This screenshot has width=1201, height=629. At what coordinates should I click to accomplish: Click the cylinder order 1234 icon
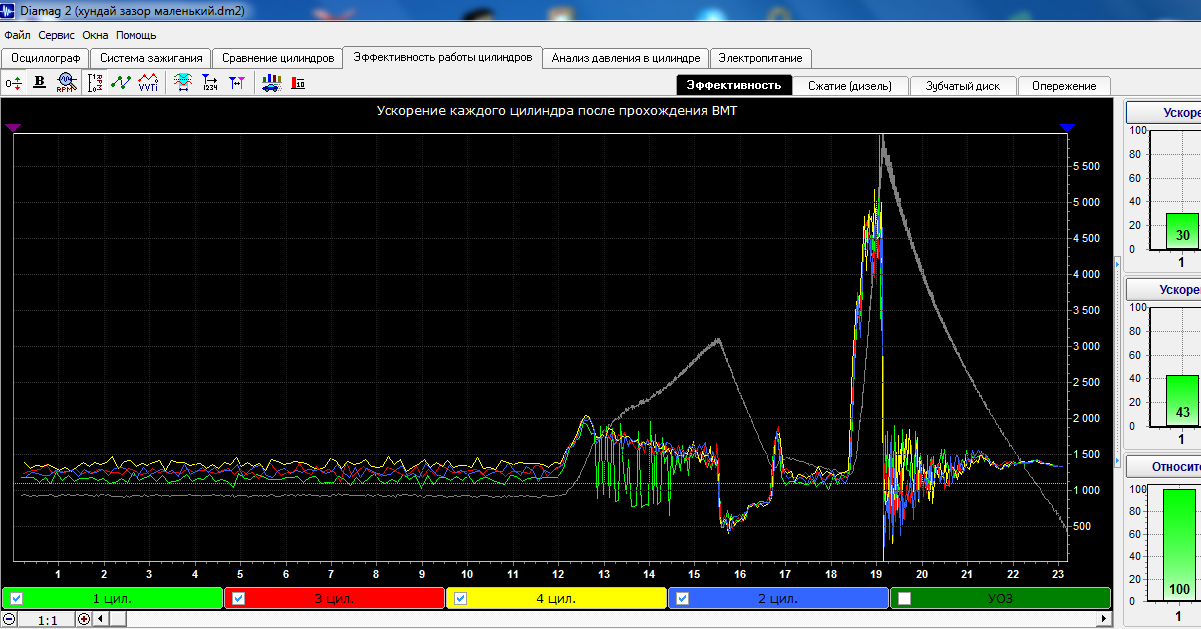click(x=210, y=83)
